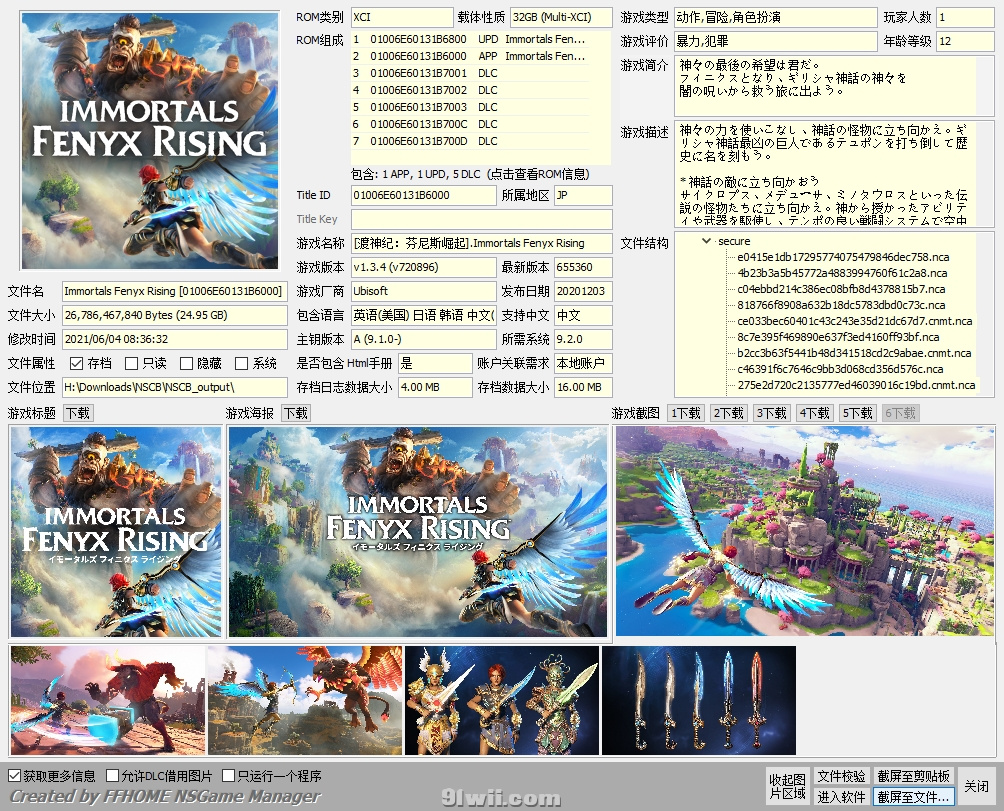
Task: Copy screenshot to clipboard via 截屏至剪贴板
Action: 914,776
